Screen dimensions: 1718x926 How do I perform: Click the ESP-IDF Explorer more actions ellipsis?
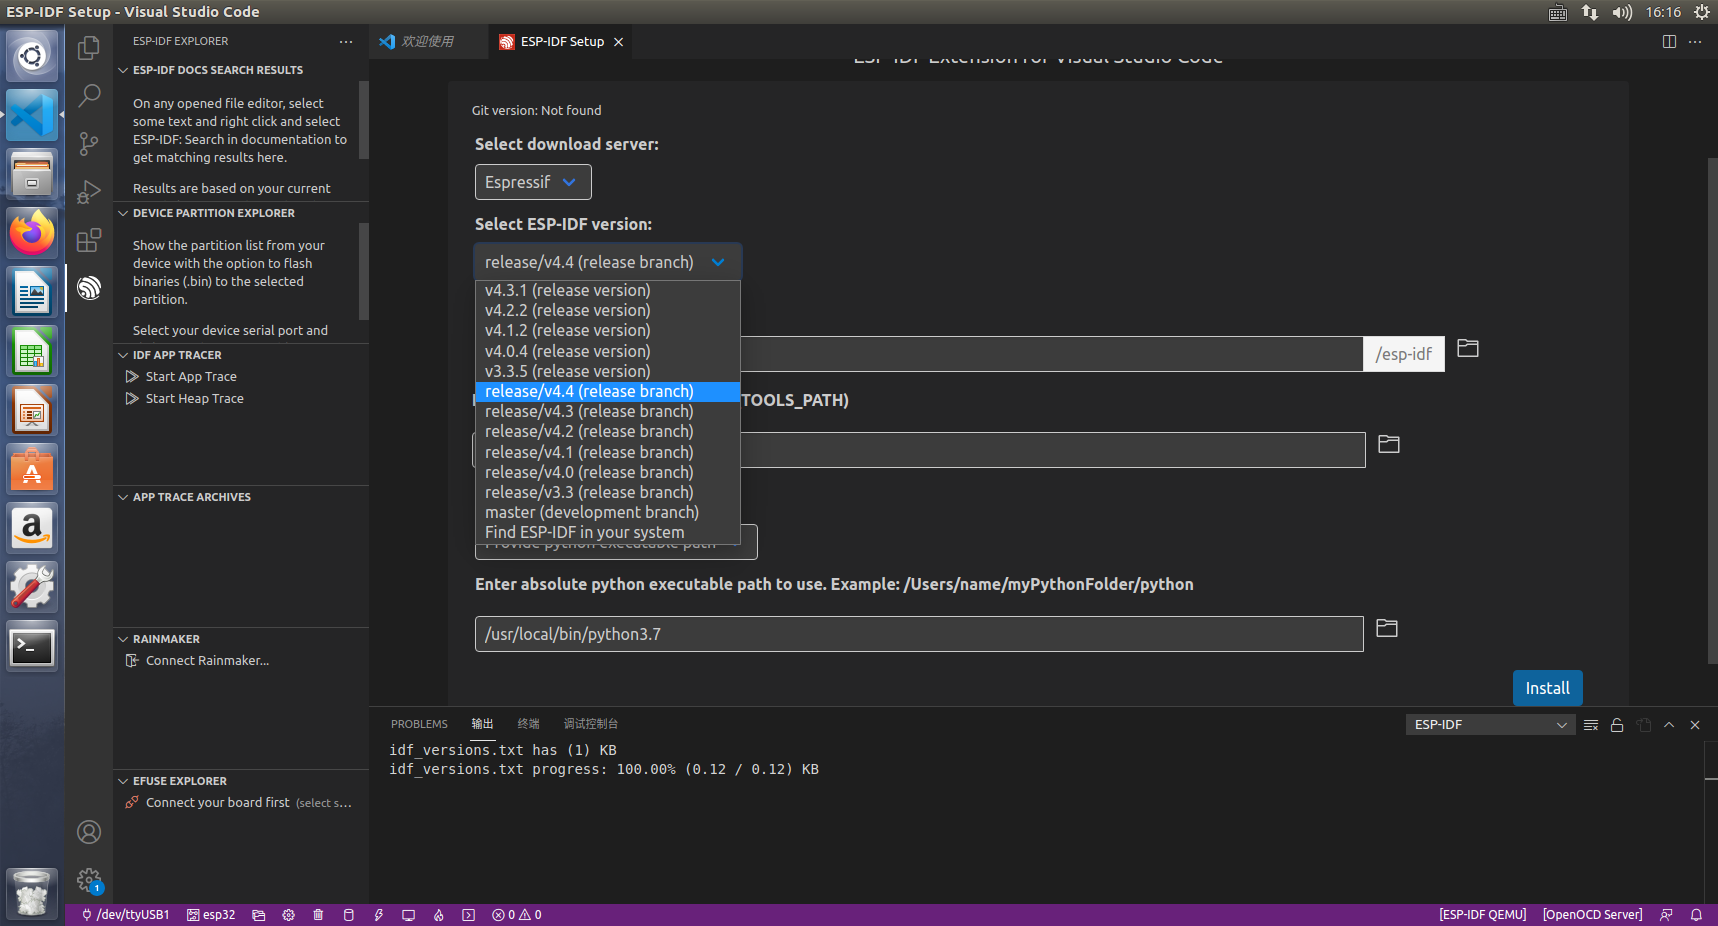point(346,41)
